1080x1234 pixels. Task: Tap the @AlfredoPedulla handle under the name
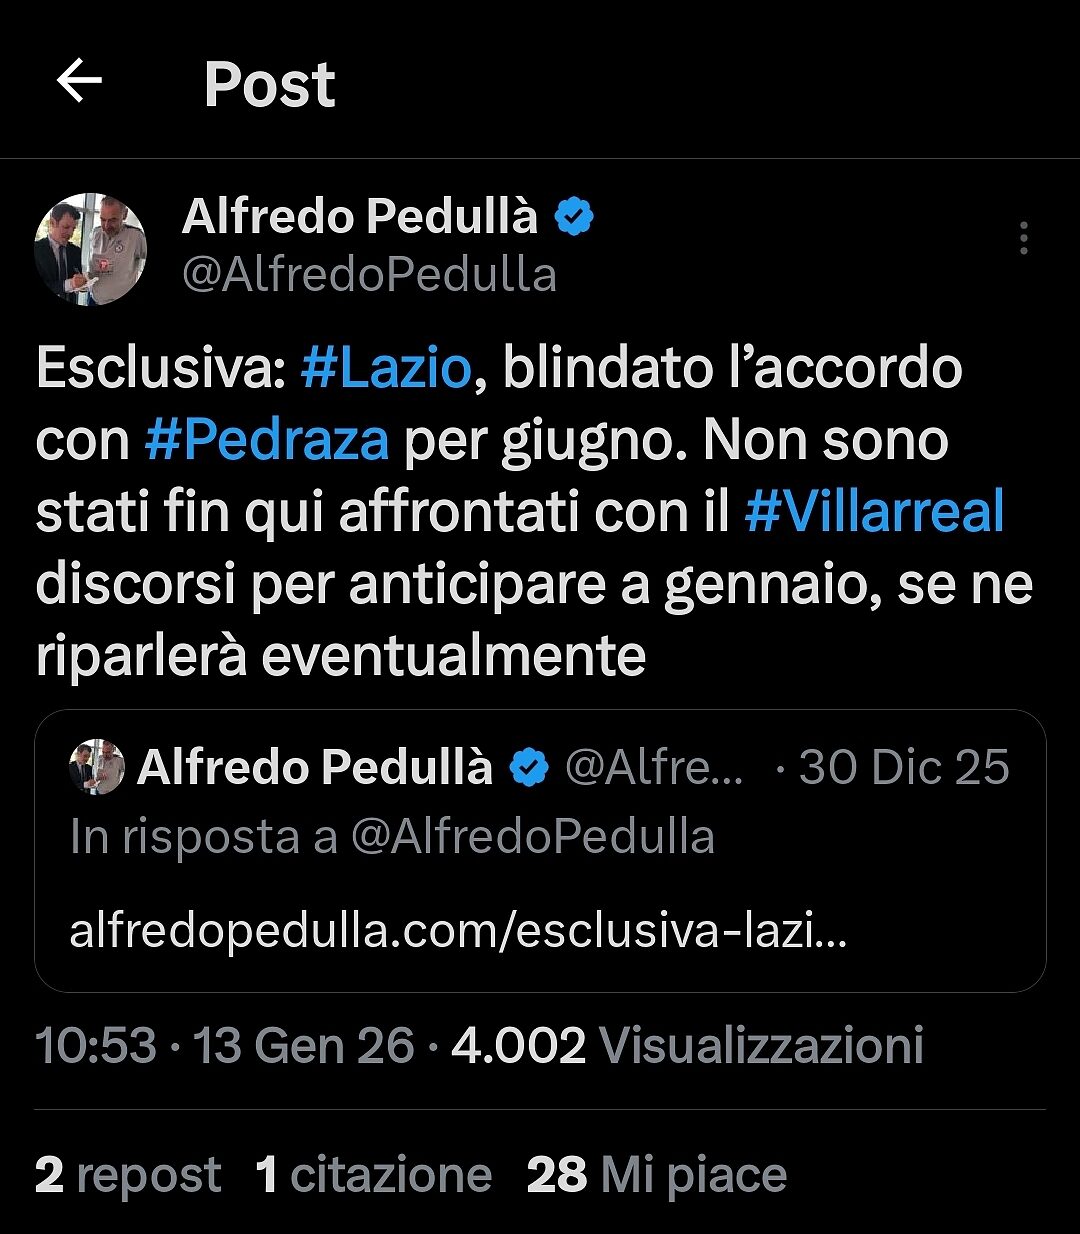coord(369,275)
